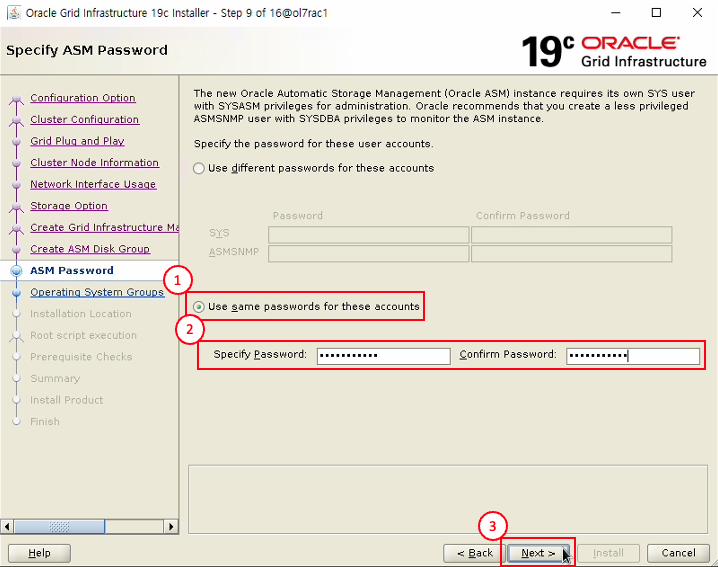
Task: Click the Confirm Password field at bottom
Action: click(632, 356)
